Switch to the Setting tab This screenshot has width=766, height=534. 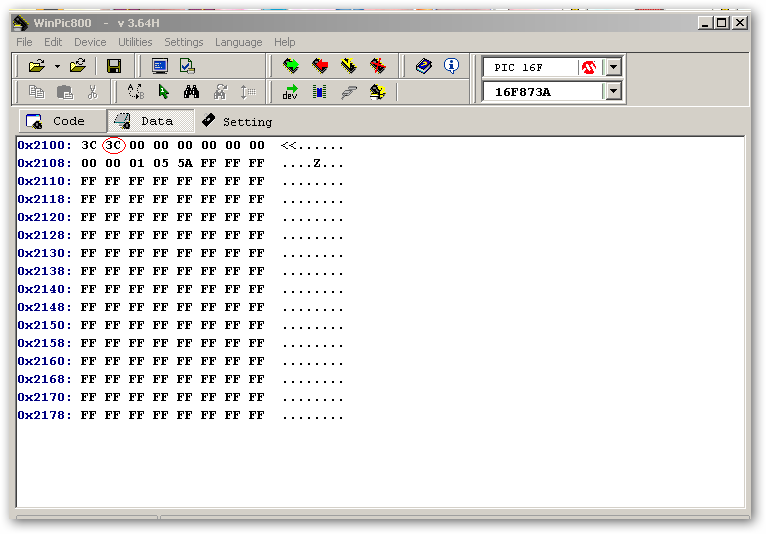[x=238, y=121]
